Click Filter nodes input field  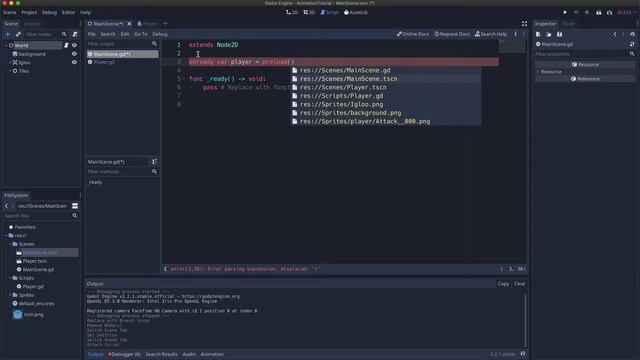pyautogui.click(x=42, y=35)
